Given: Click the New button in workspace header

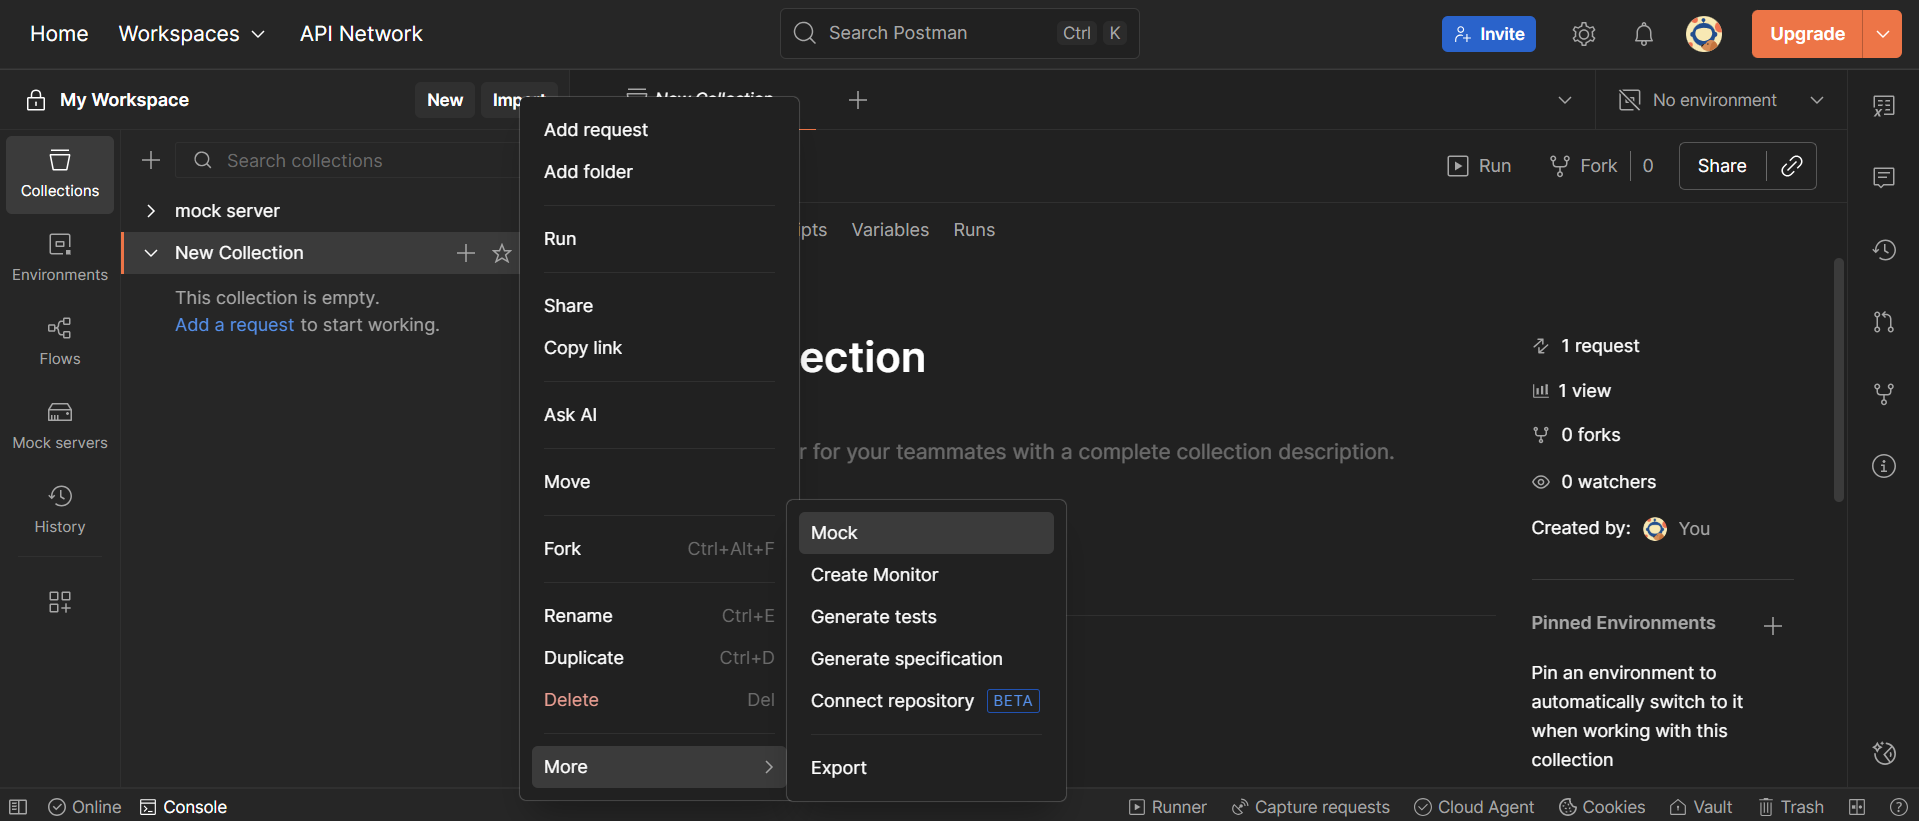Looking at the screenshot, I should pyautogui.click(x=445, y=100).
